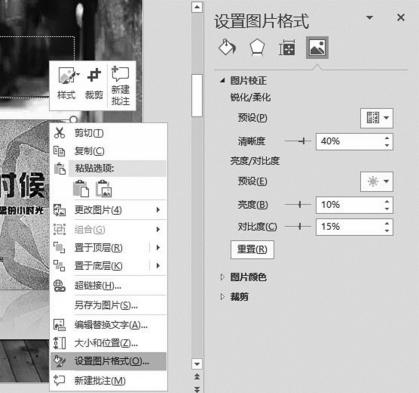
Task: Go to next slide double-arrow button
Action: coord(197,389)
